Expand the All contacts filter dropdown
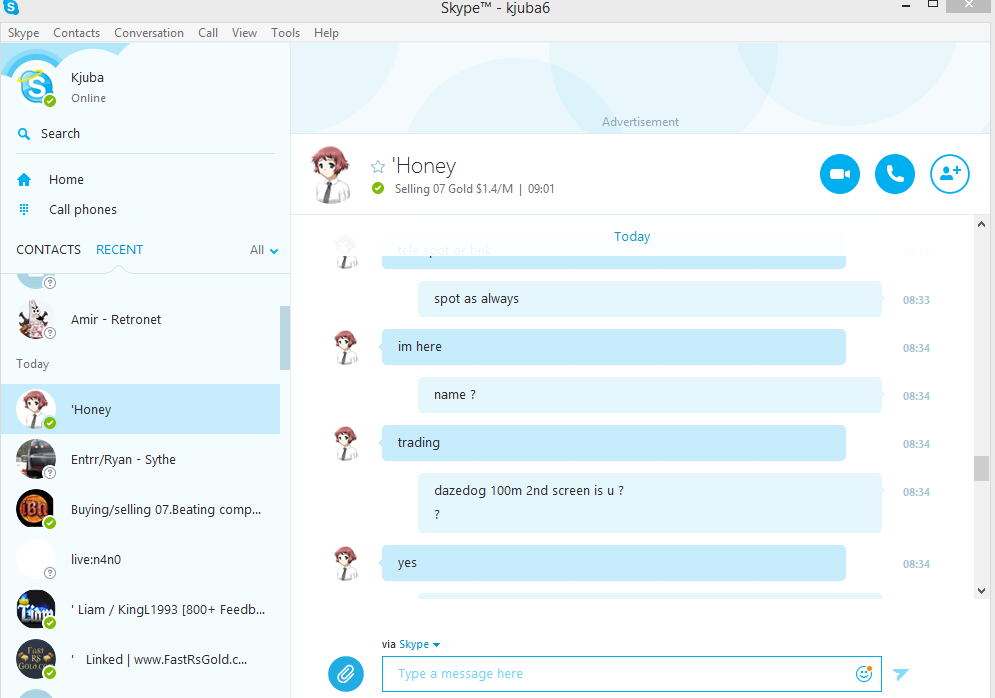Screen dimensions: 995x698 click(264, 250)
